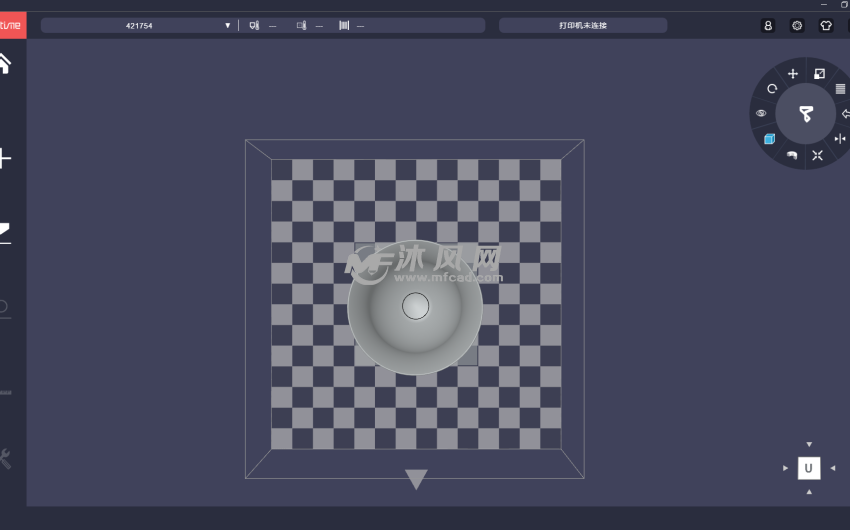Open the layer view lines icon
The image size is (850, 530).
pyautogui.click(x=840, y=89)
